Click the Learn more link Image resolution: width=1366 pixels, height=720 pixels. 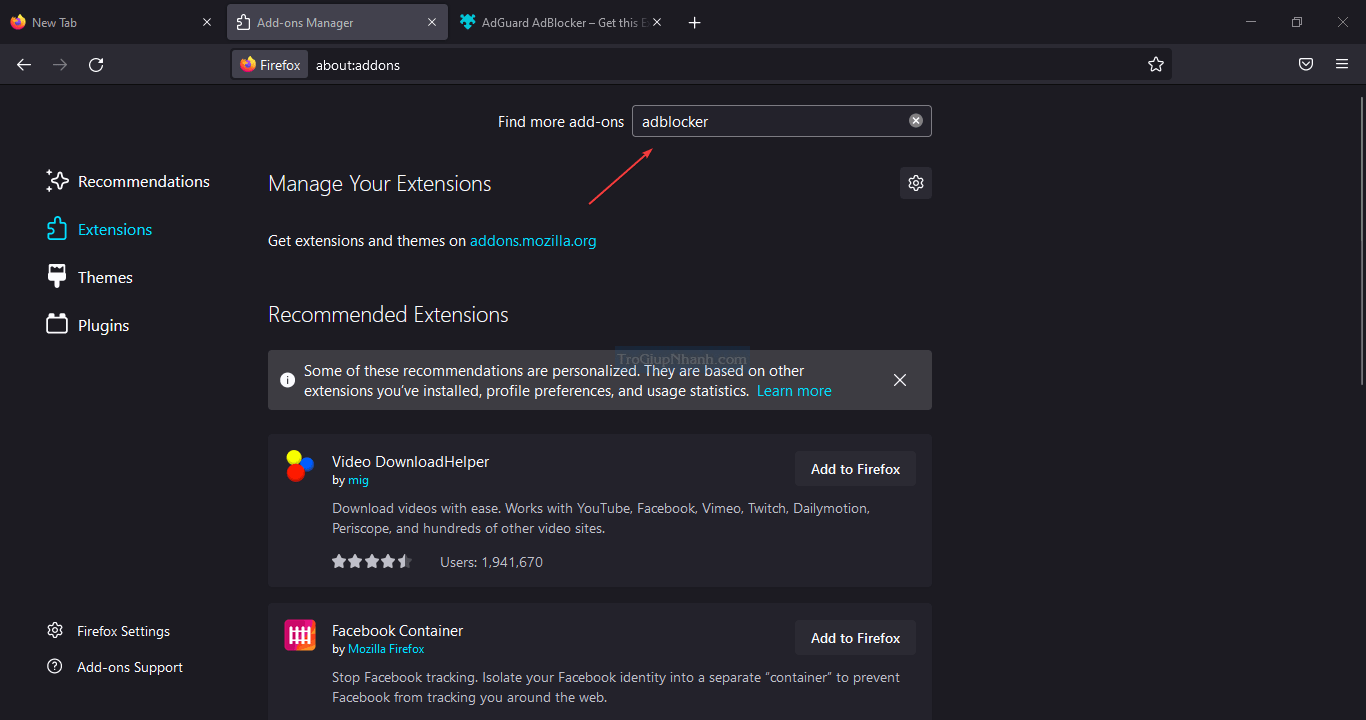(794, 391)
